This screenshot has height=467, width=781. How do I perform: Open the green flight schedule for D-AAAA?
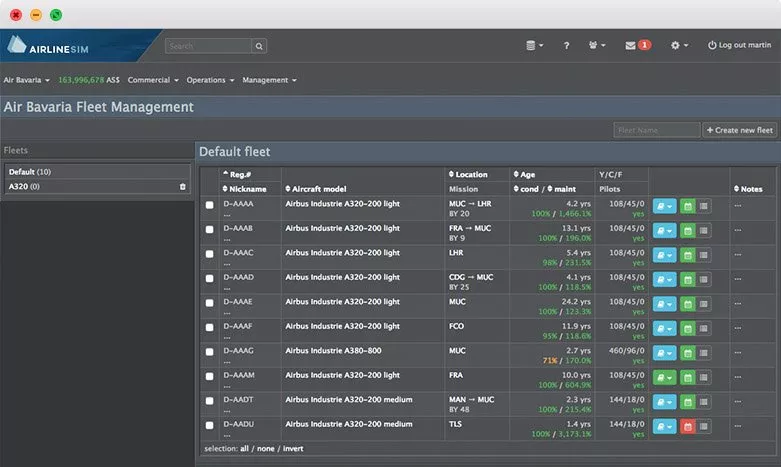[x=687, y=205]
